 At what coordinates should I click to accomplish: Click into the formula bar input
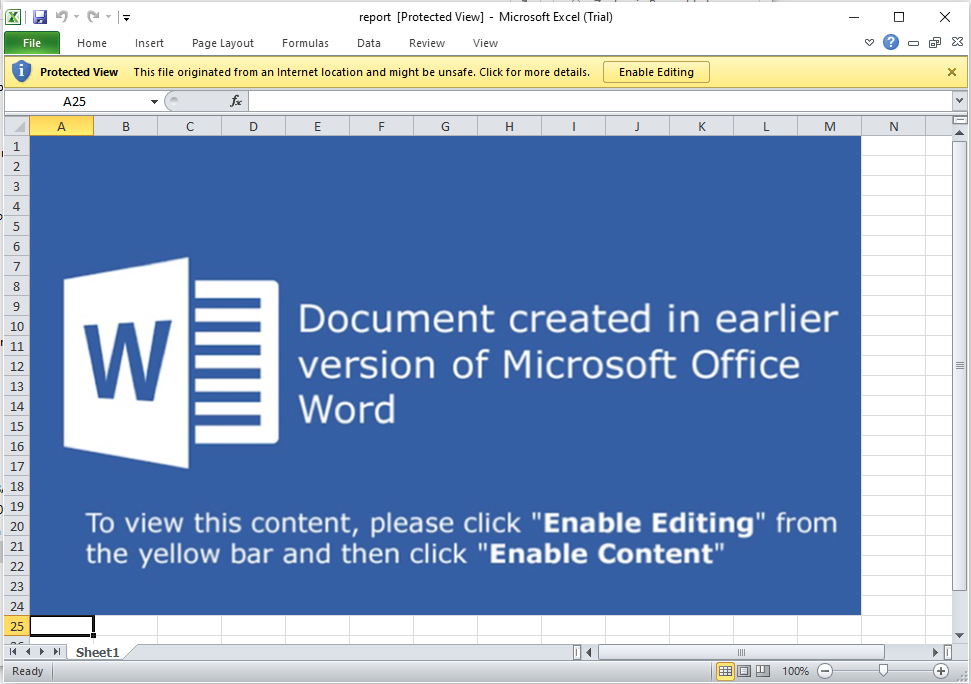(x=601, y=102)
